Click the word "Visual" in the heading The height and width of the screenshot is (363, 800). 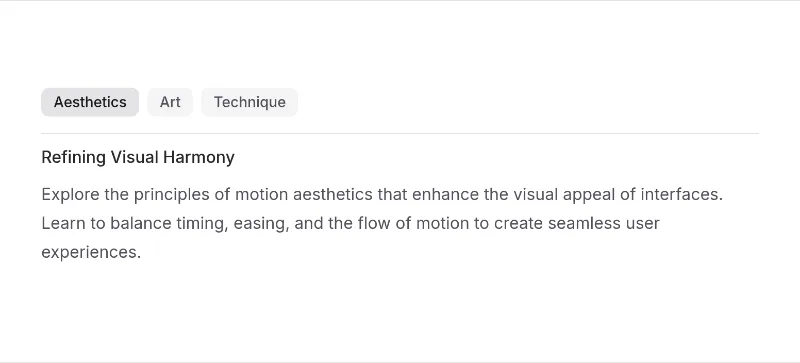135,157
